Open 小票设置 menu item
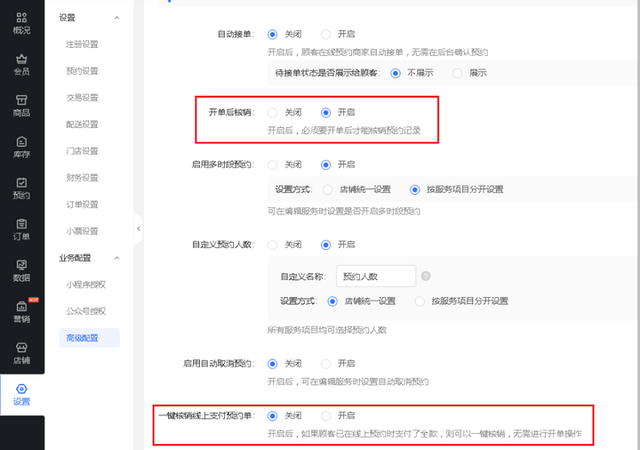Image resolution: width=640 pixels, height=450 pixels. 82,231
